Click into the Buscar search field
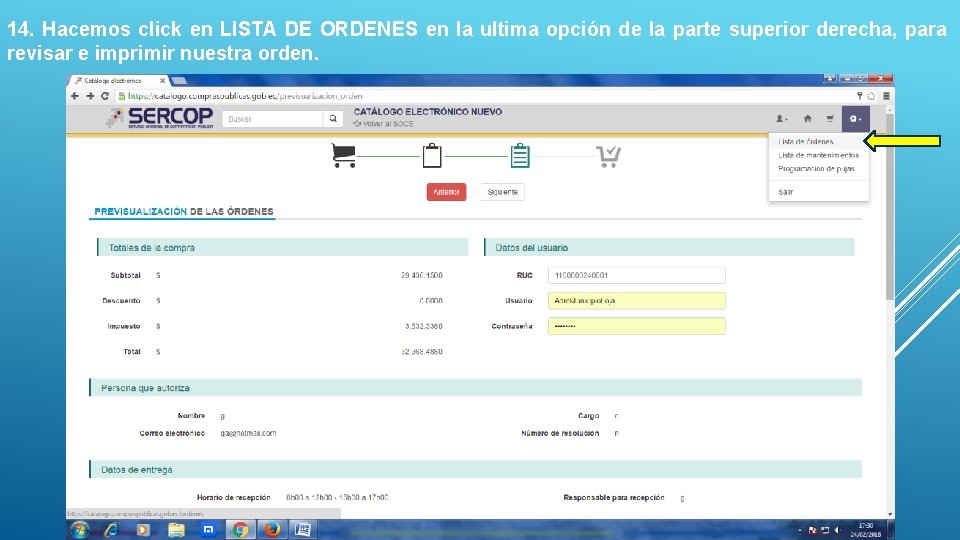 272,119
